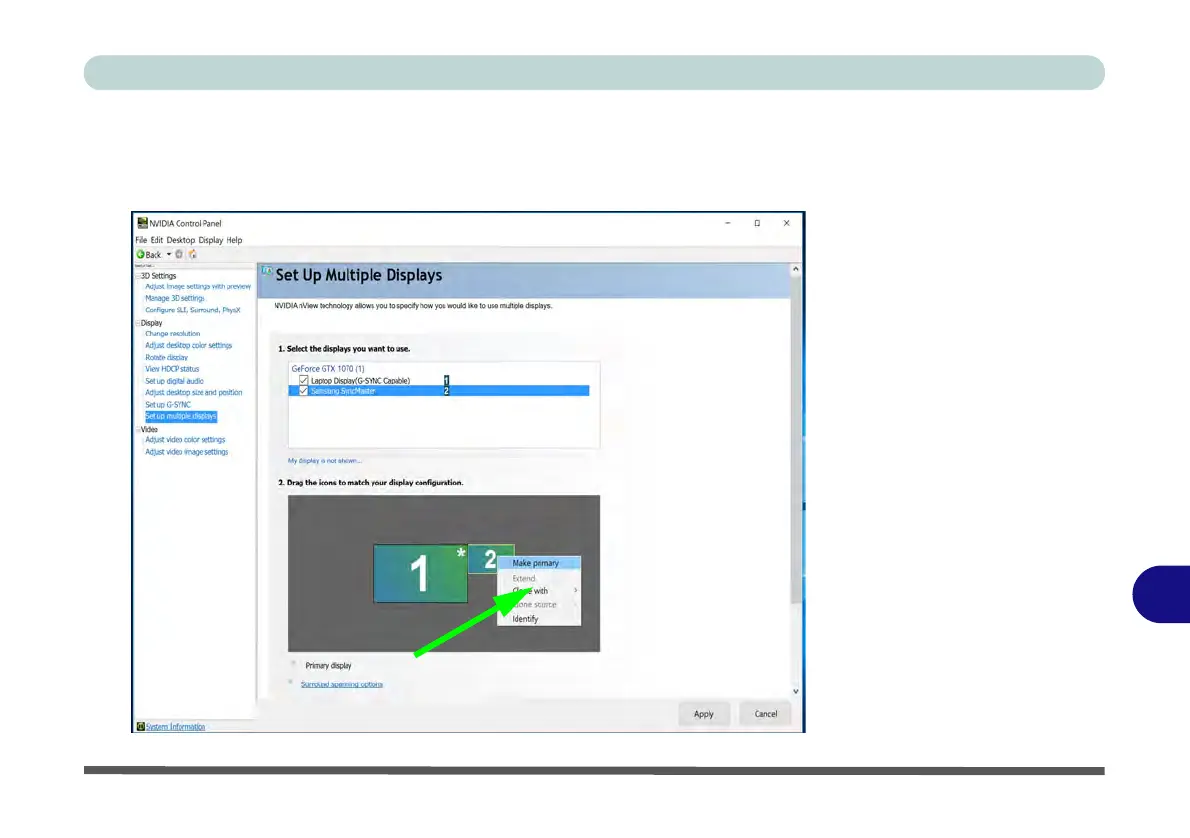This screenshot has height=838, width=1190.
Task: Open Manage 3D settings
Action: [175, 298]
